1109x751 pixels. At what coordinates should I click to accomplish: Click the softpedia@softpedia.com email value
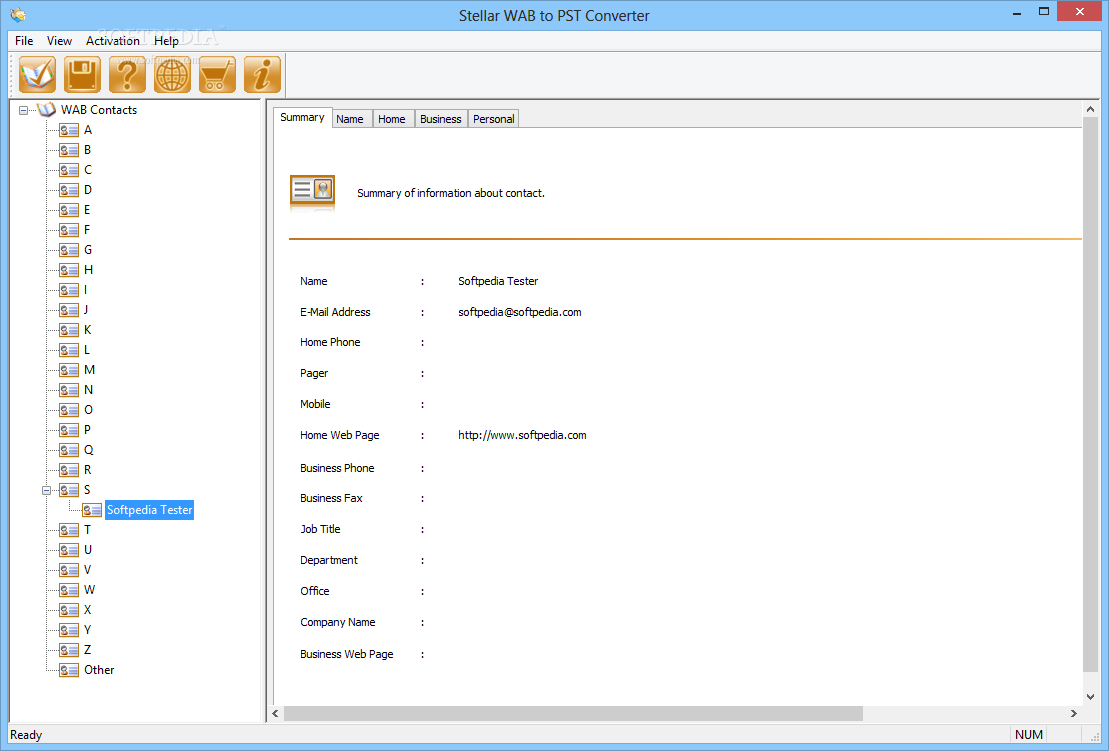520,312
